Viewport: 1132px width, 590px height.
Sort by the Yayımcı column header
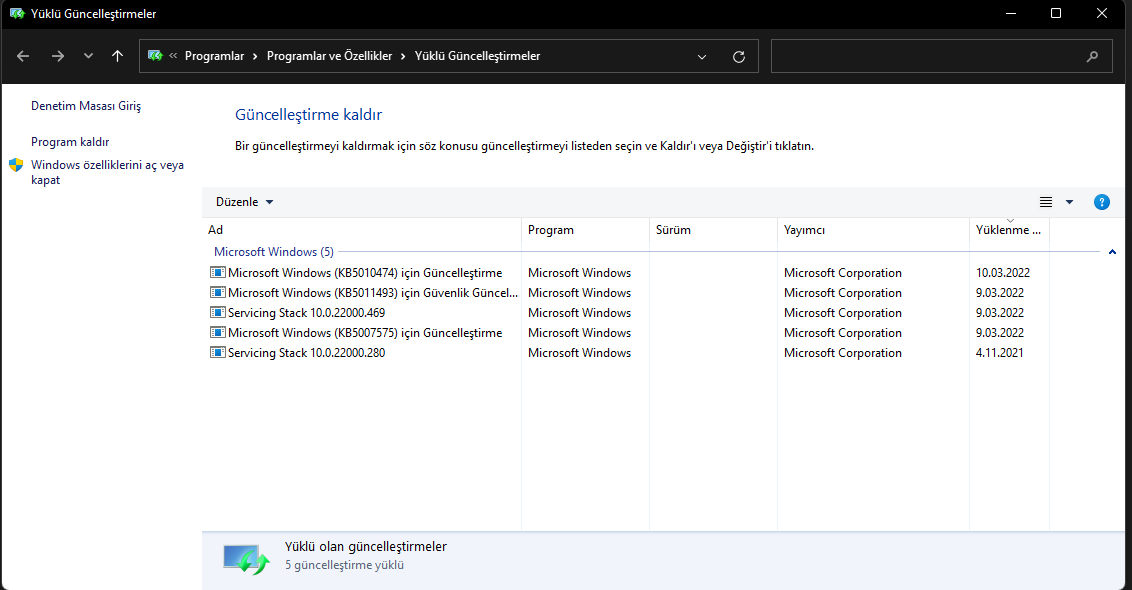point(804,230)
